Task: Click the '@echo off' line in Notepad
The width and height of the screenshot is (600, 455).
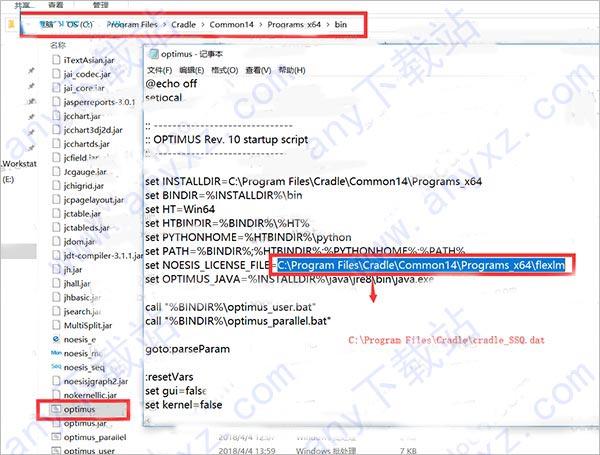Action: [x=171, y=83]
